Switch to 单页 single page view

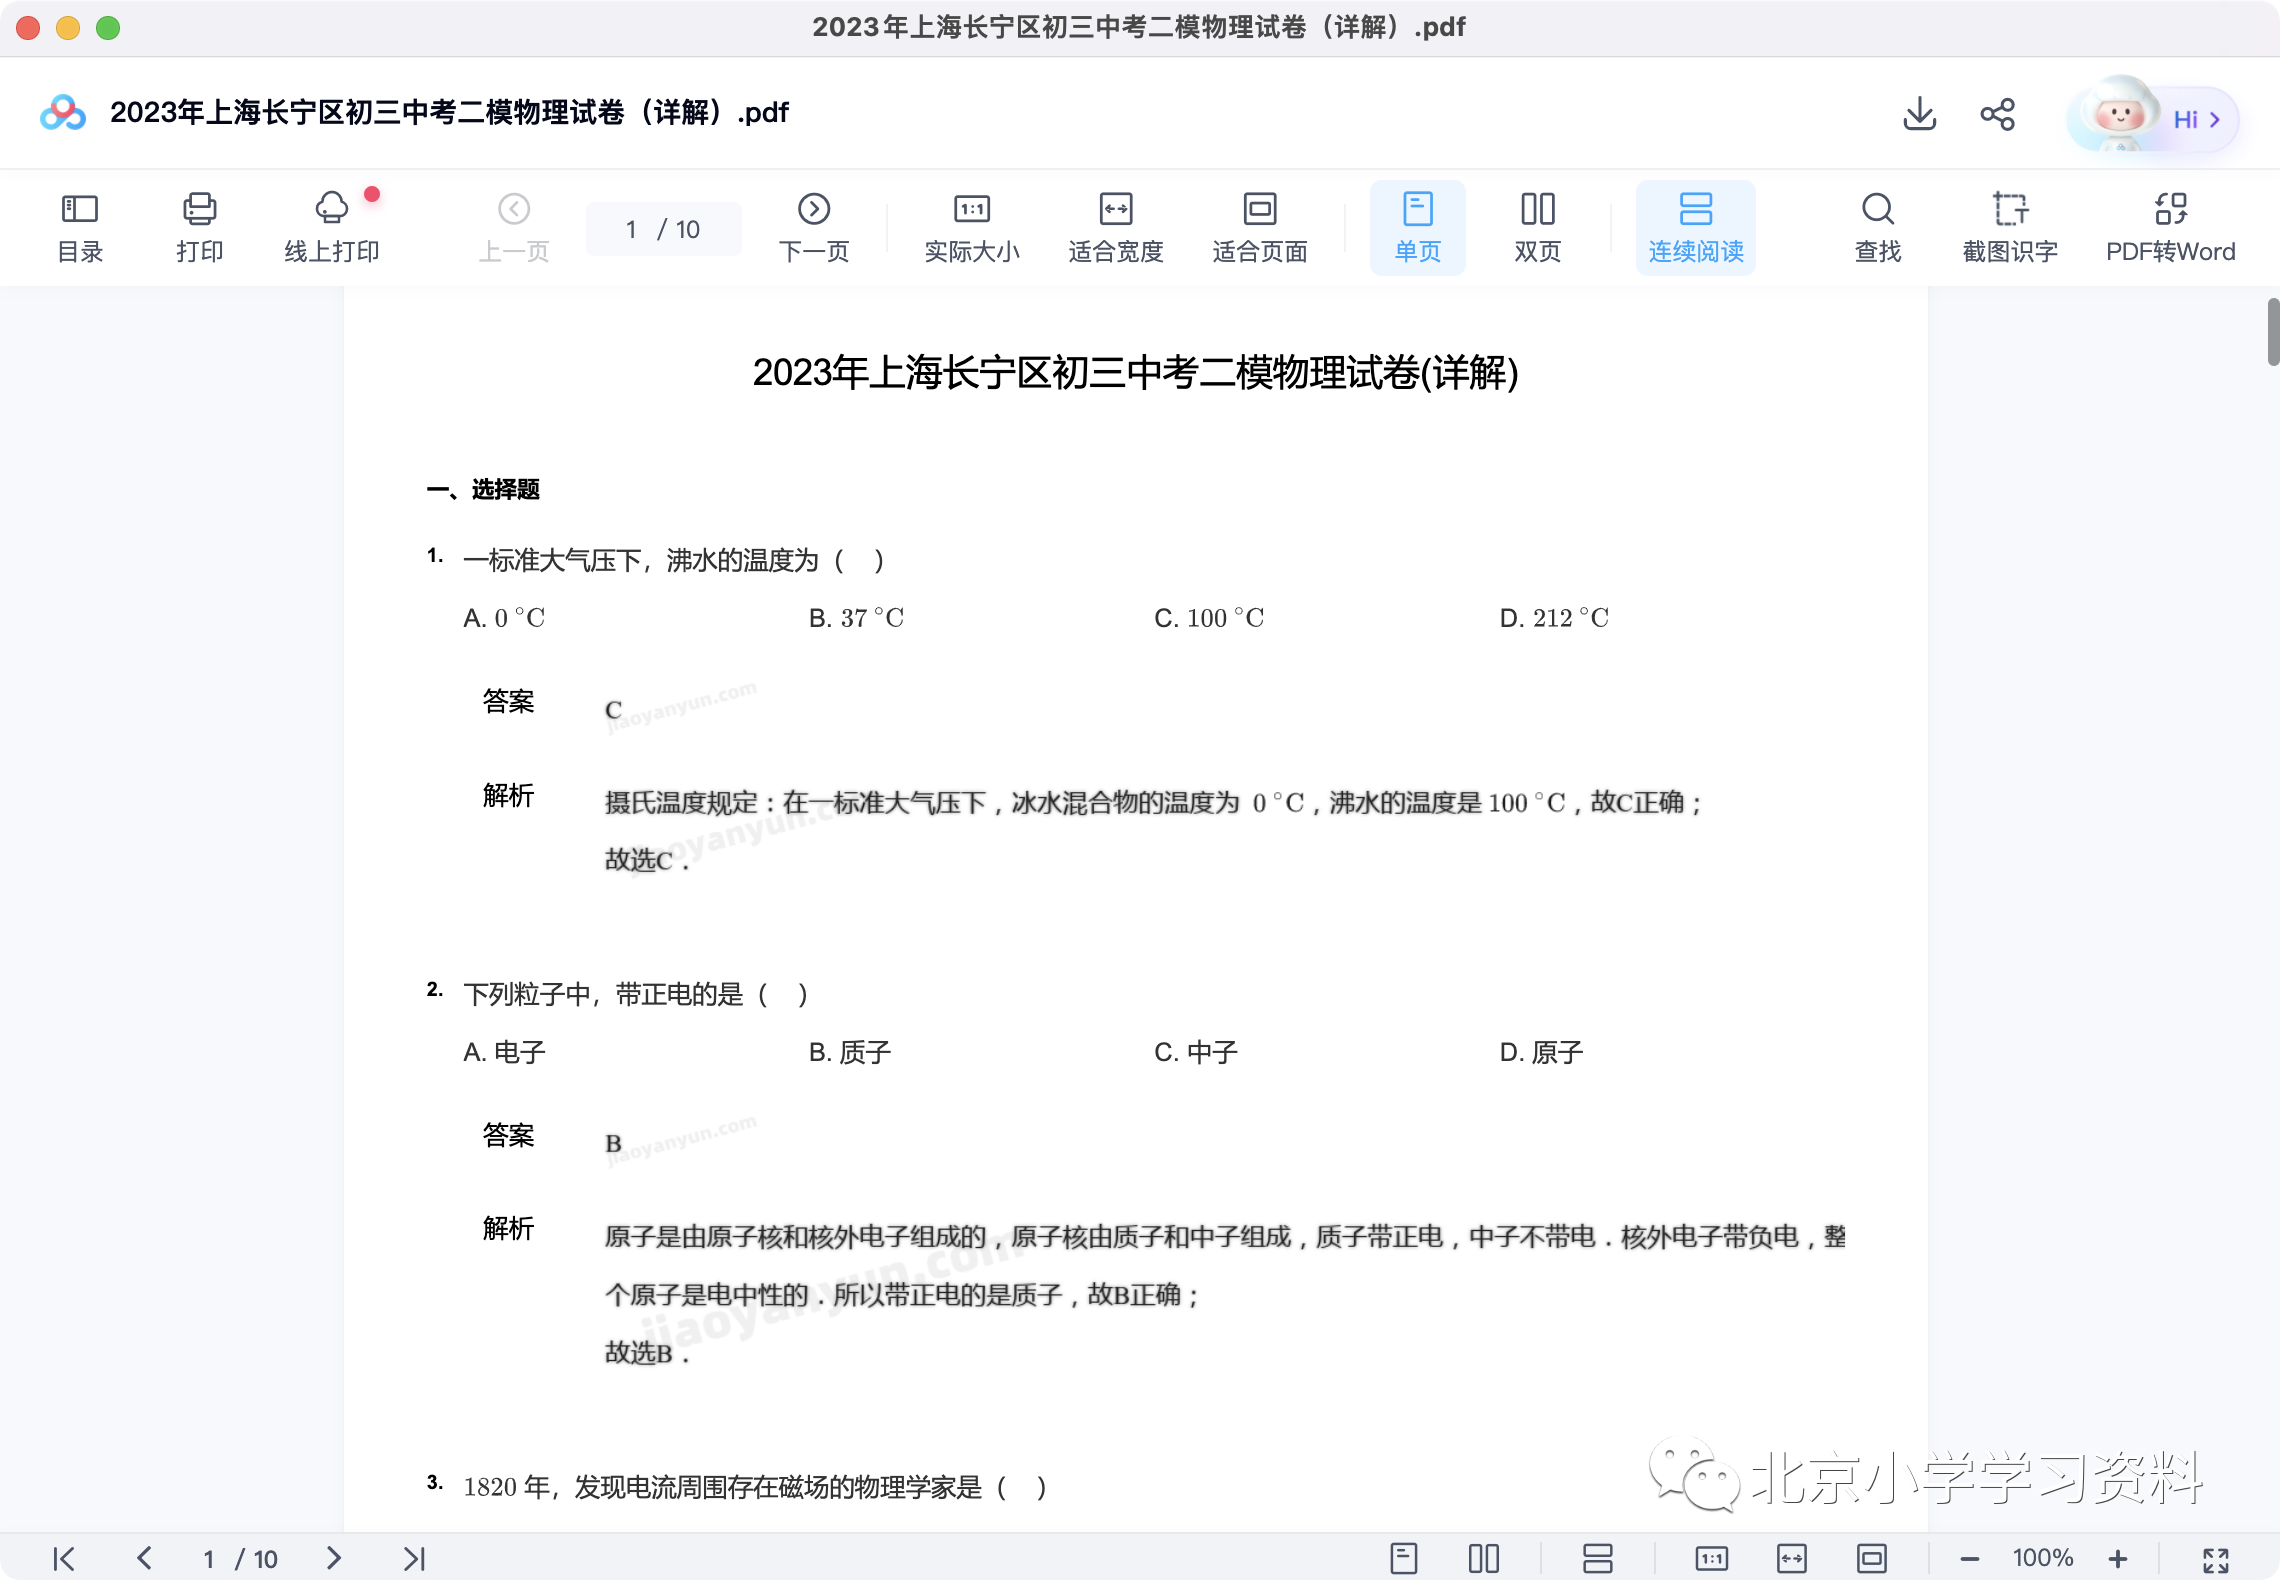[1418, 228]
